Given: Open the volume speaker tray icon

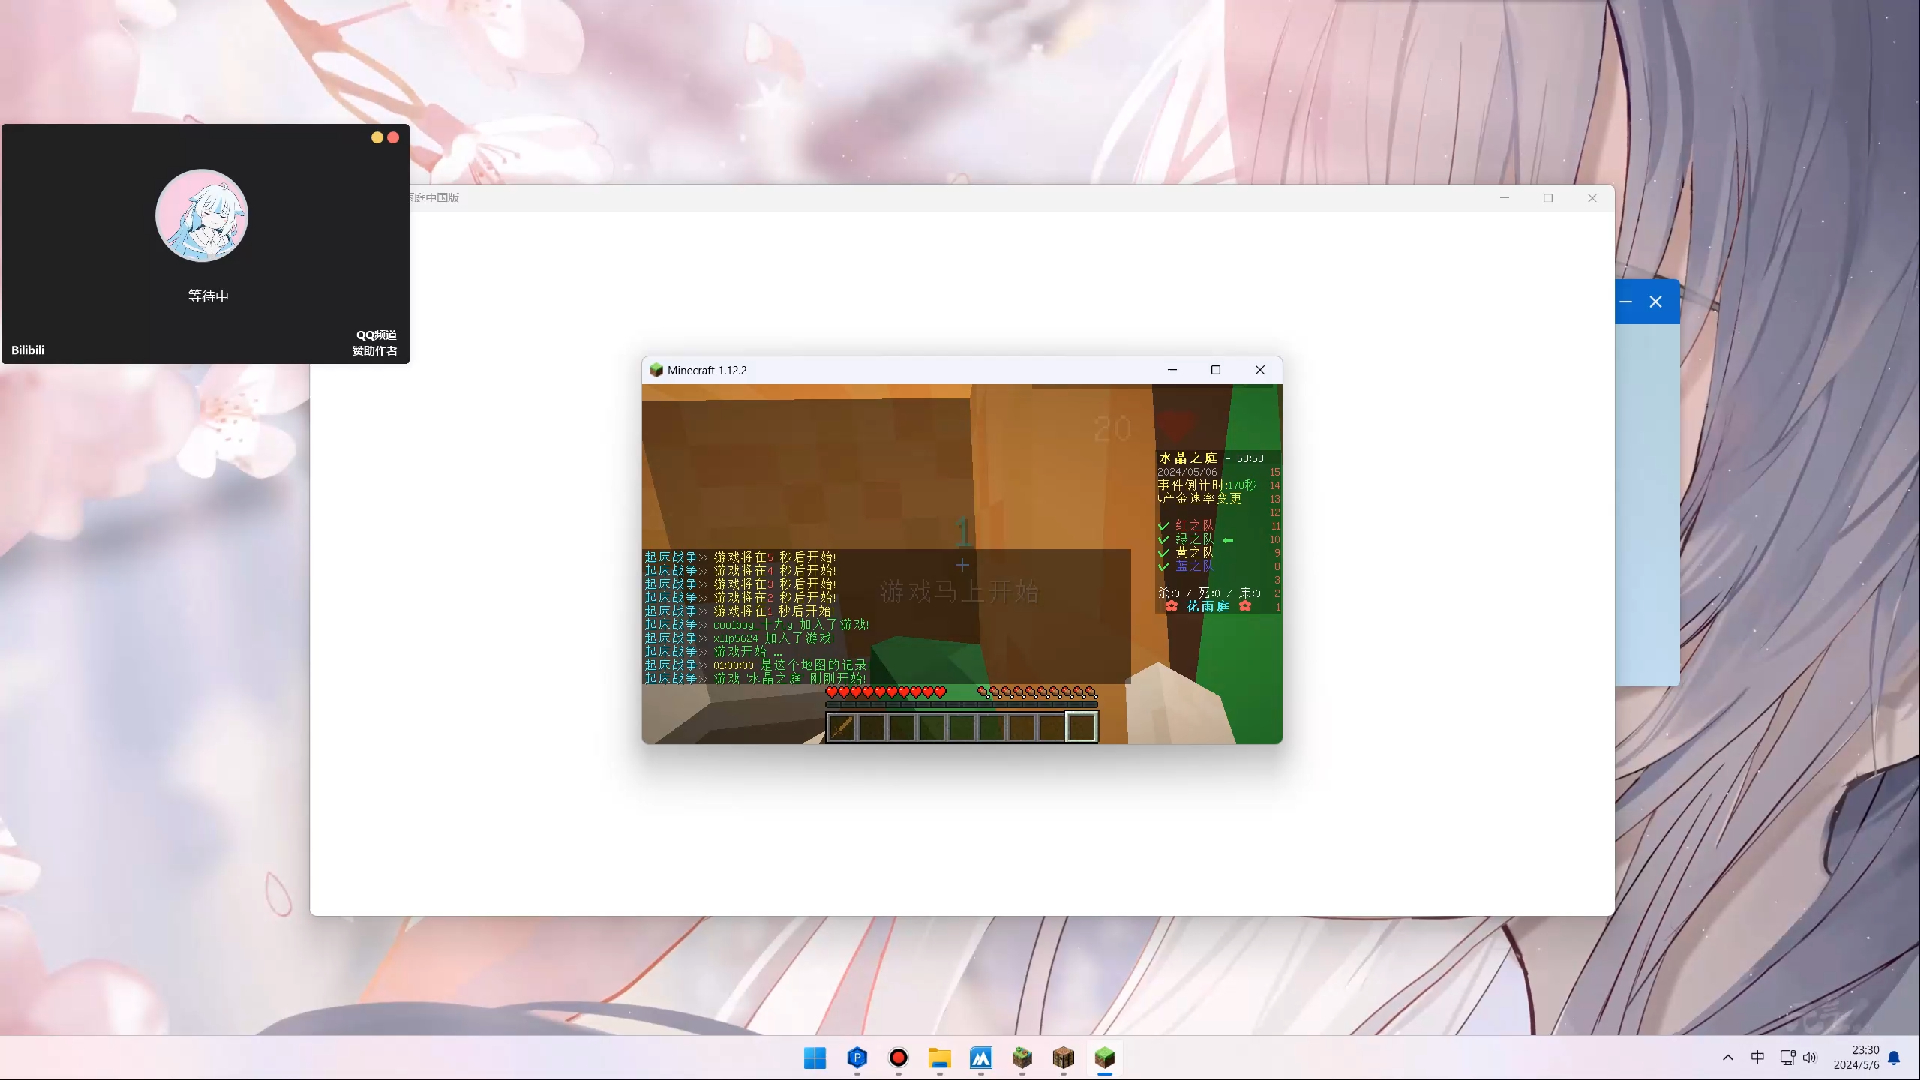Looking at the screenshot, I should pos(1809,1058).
